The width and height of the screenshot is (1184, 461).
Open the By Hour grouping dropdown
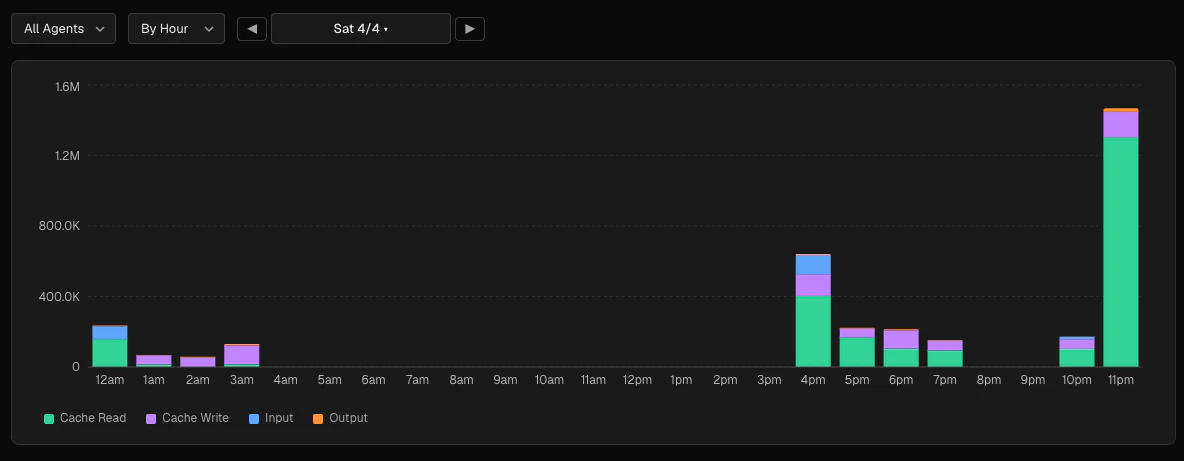176,29
